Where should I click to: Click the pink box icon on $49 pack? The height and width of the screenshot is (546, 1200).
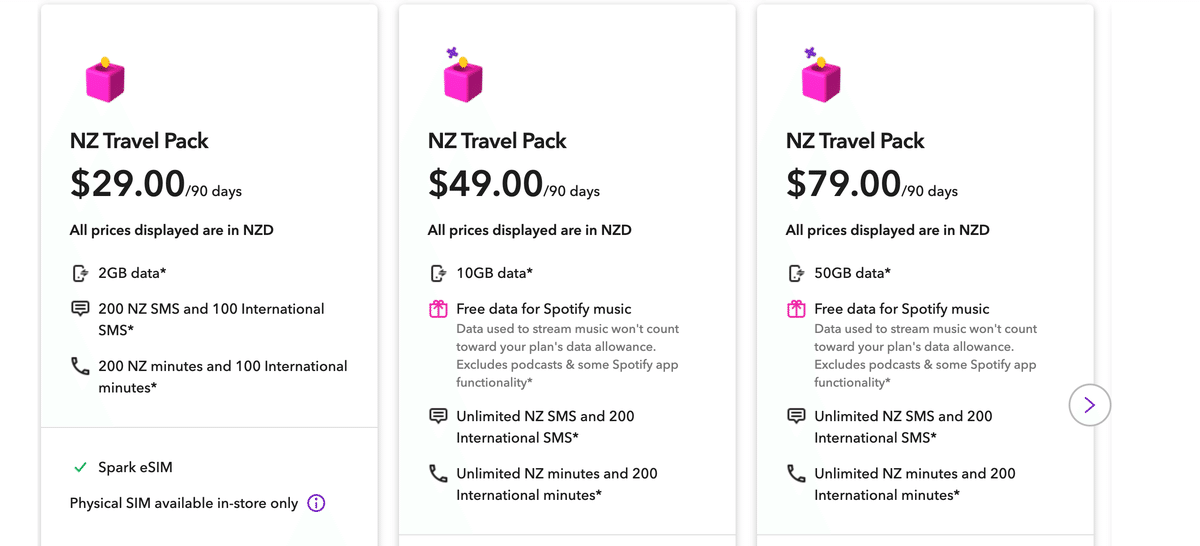pyautogui.click(x=462, y=78)
